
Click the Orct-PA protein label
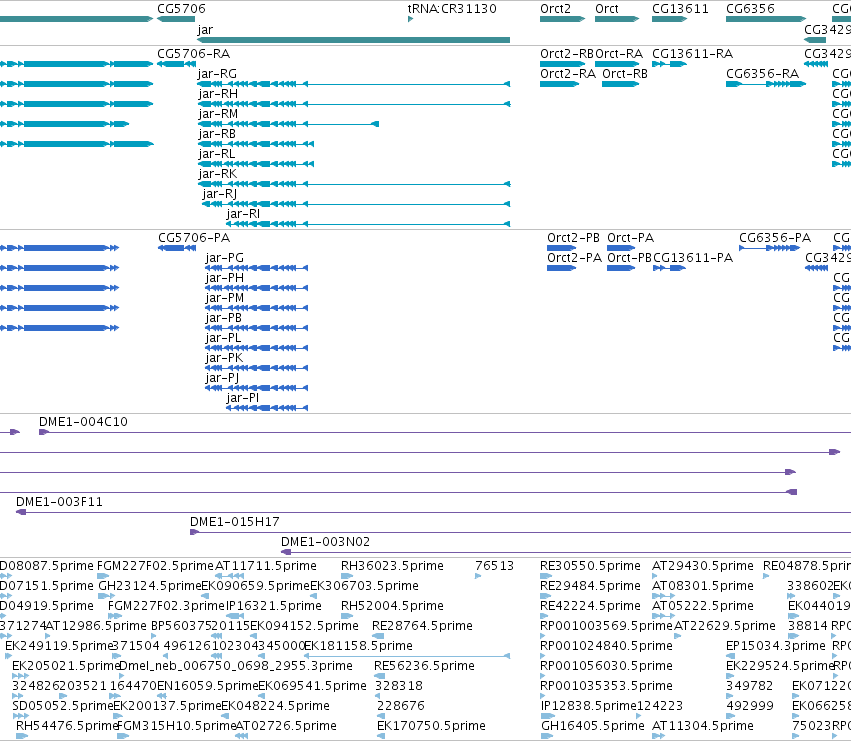click(x=631, y=238)
